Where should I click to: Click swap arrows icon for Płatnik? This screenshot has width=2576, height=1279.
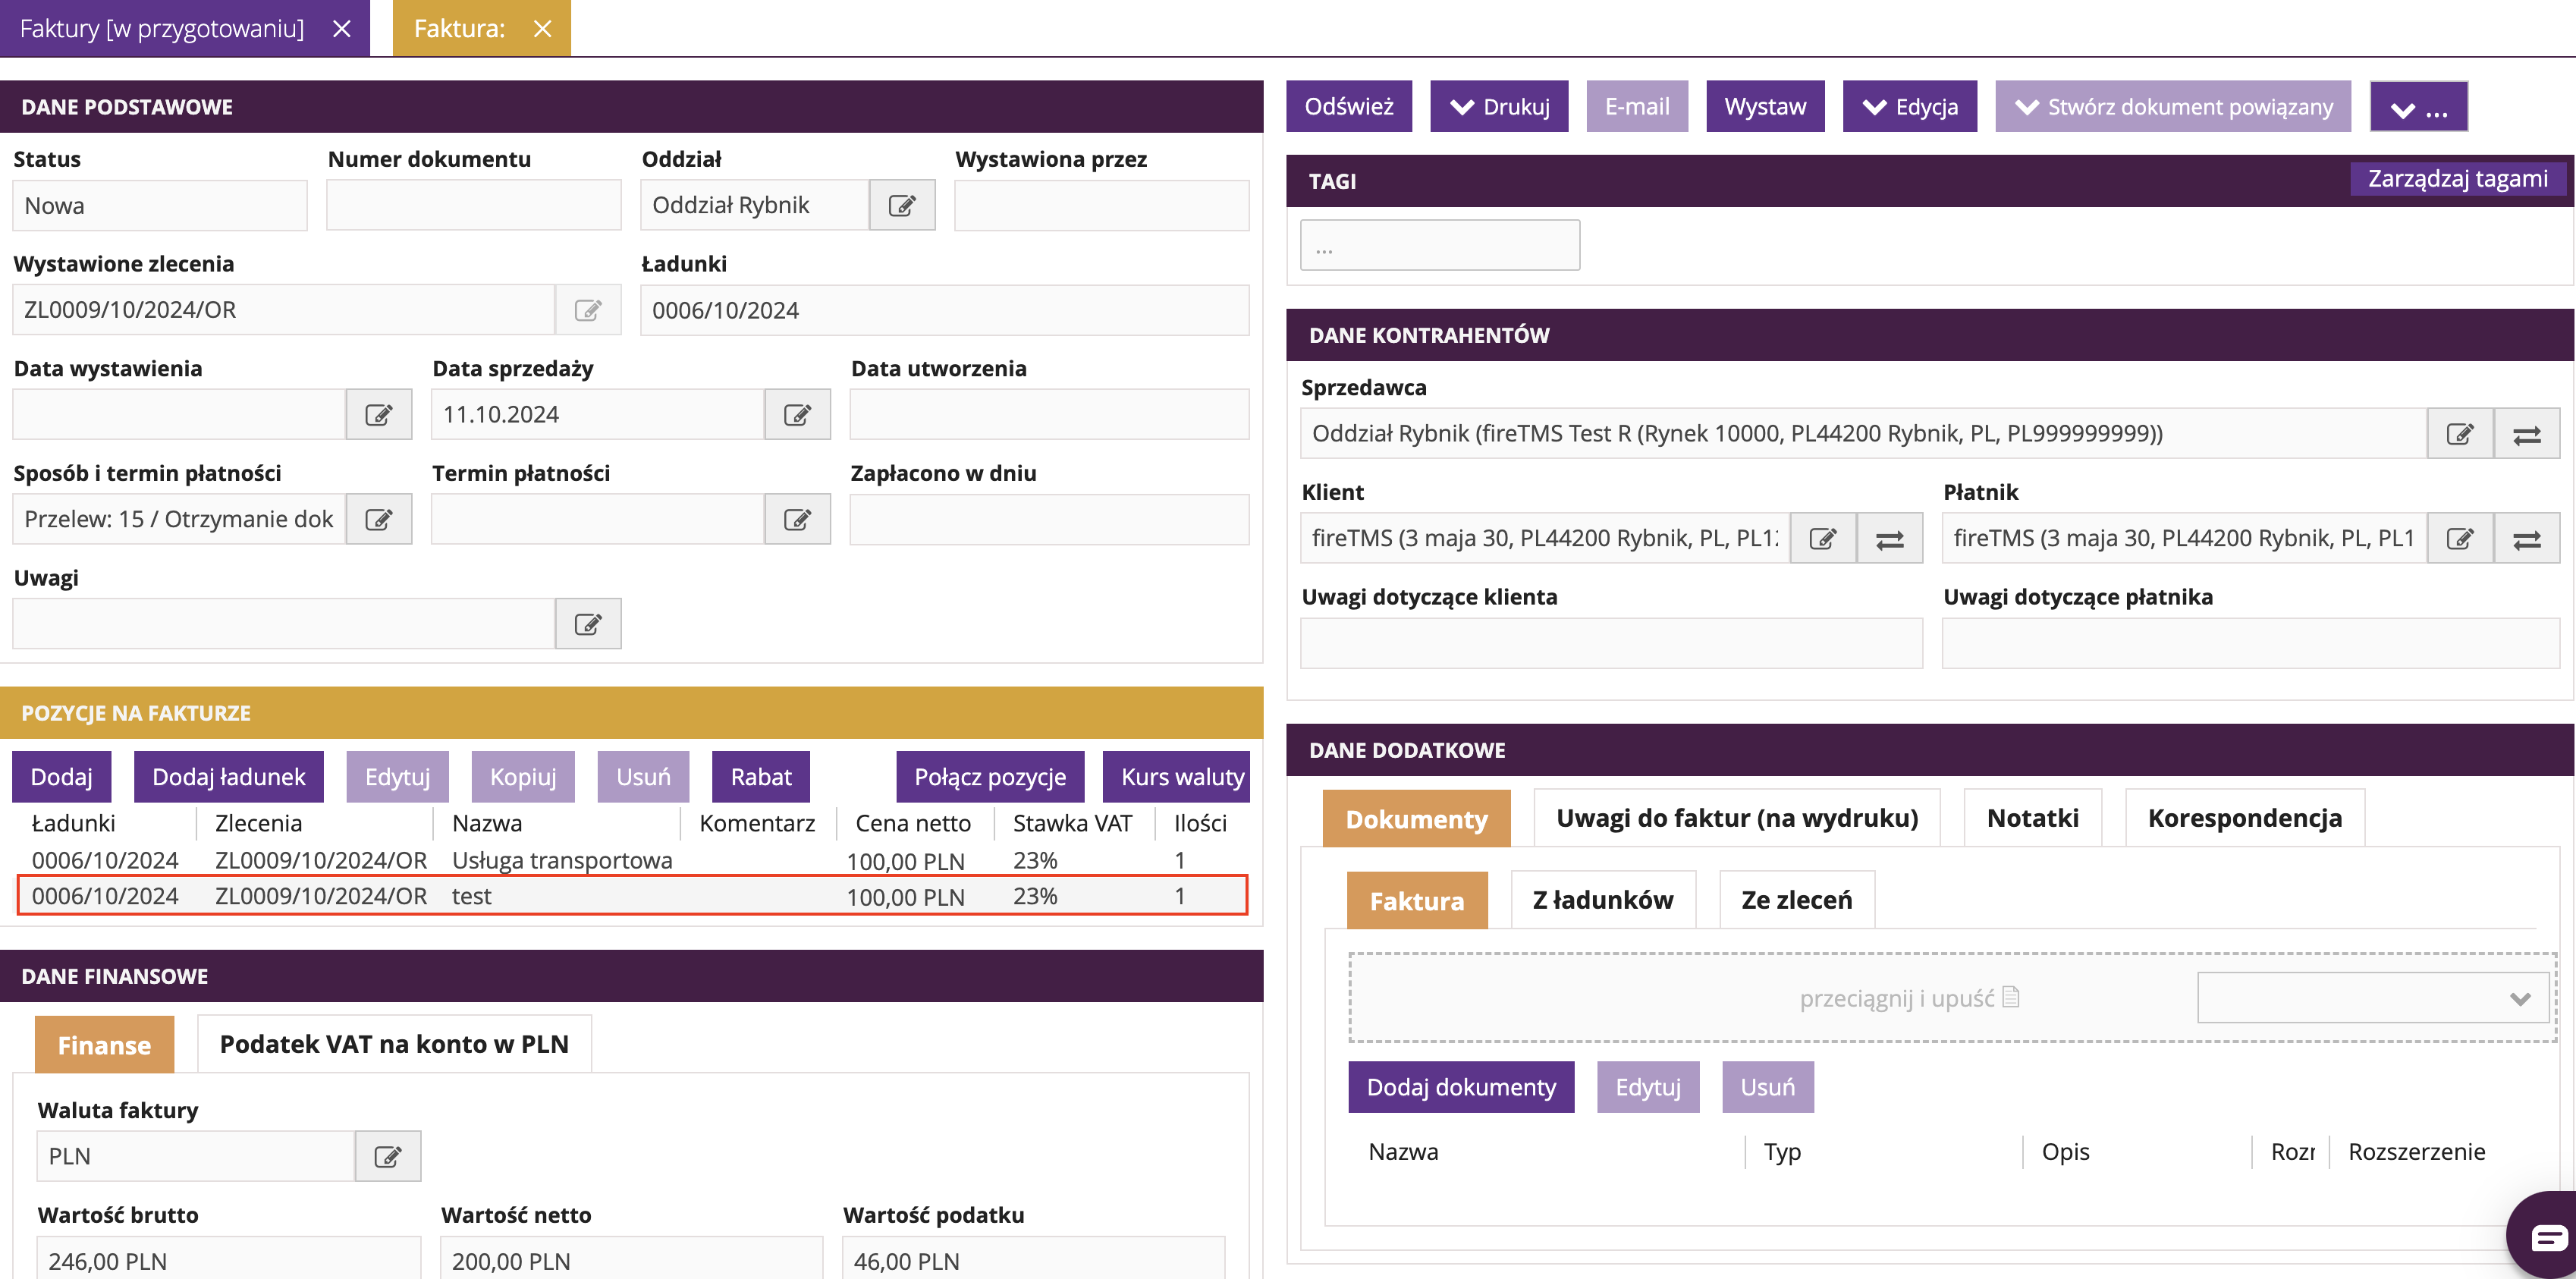(x=2526, y=539)
